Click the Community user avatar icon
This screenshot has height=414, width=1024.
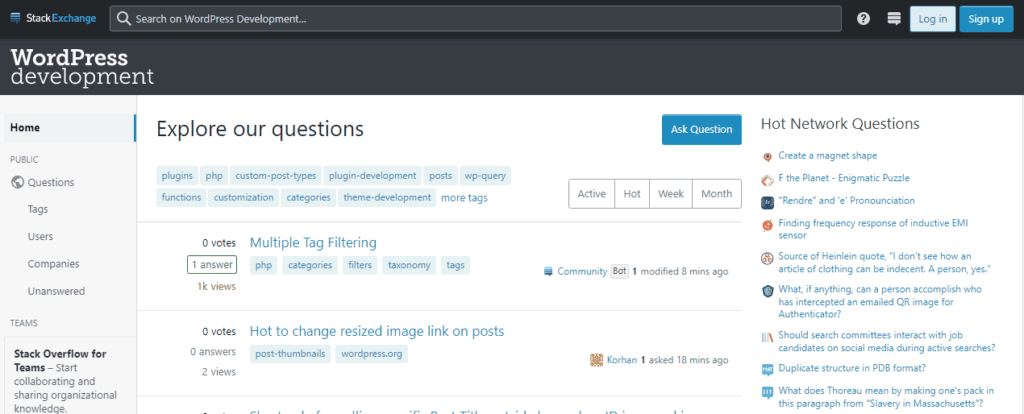tap(548, 272)
